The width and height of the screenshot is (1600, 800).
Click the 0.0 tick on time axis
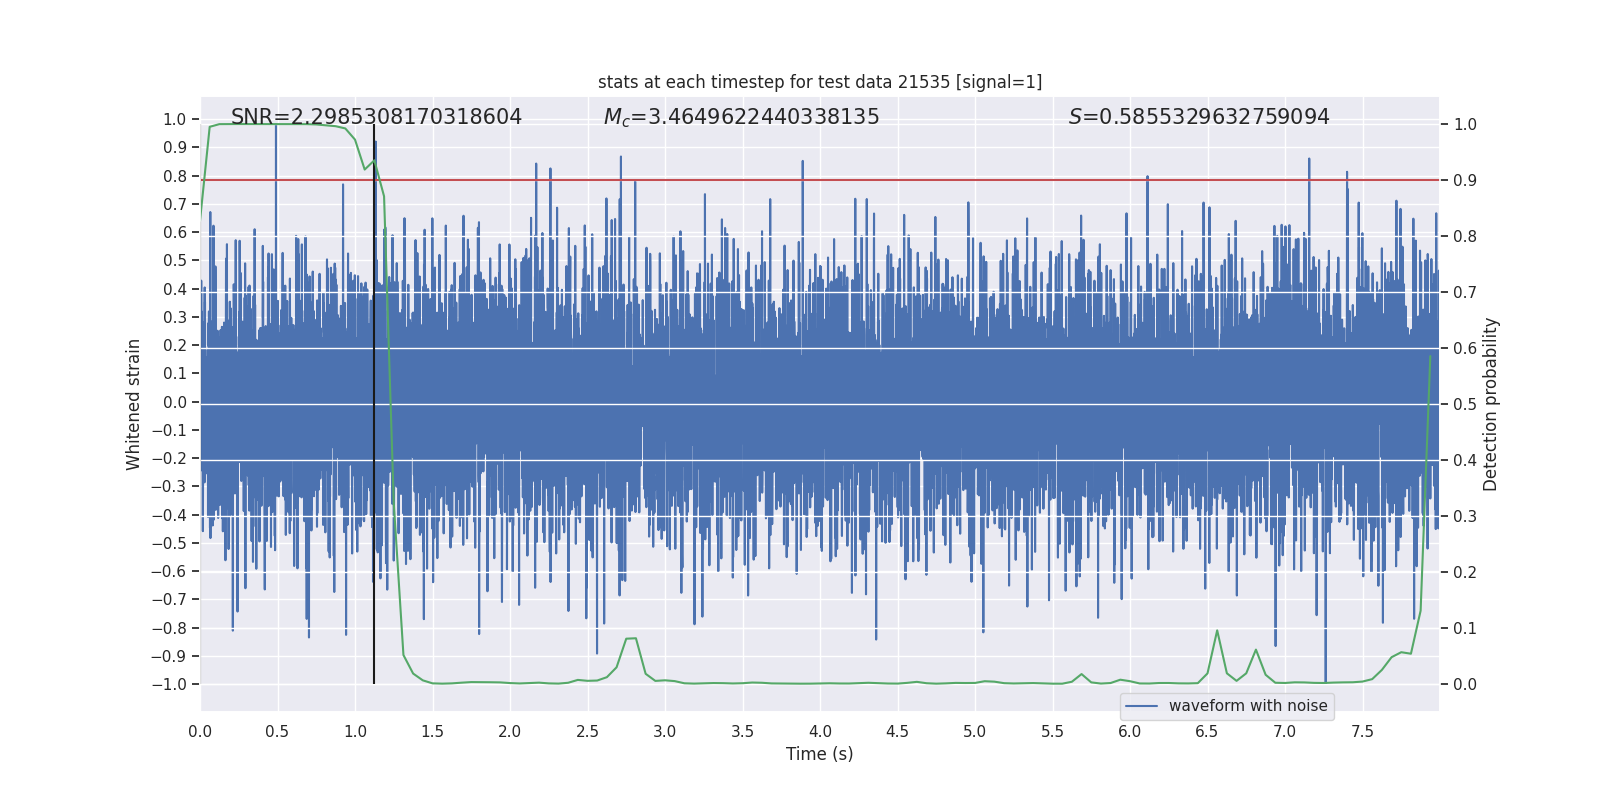pos(200,731)
